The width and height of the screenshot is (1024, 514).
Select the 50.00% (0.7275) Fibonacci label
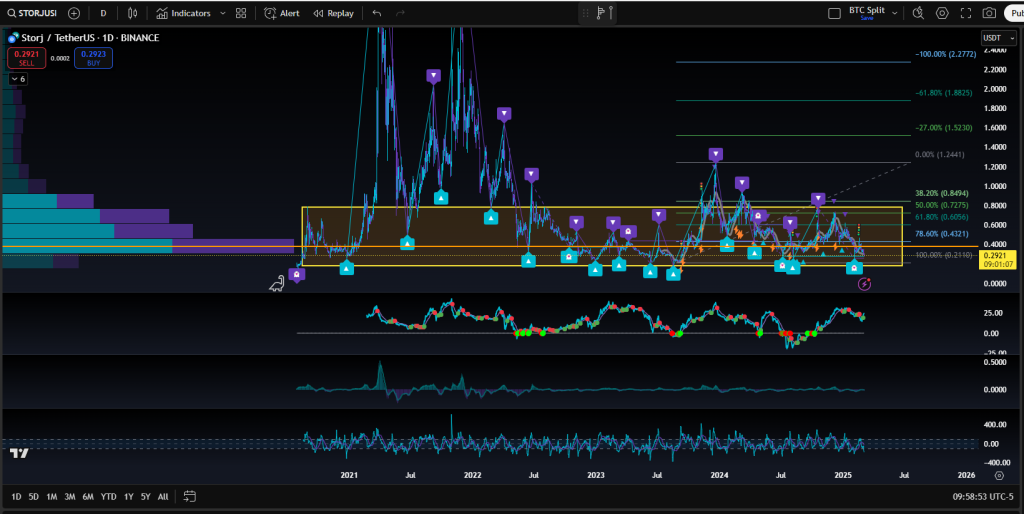point(942,205)
